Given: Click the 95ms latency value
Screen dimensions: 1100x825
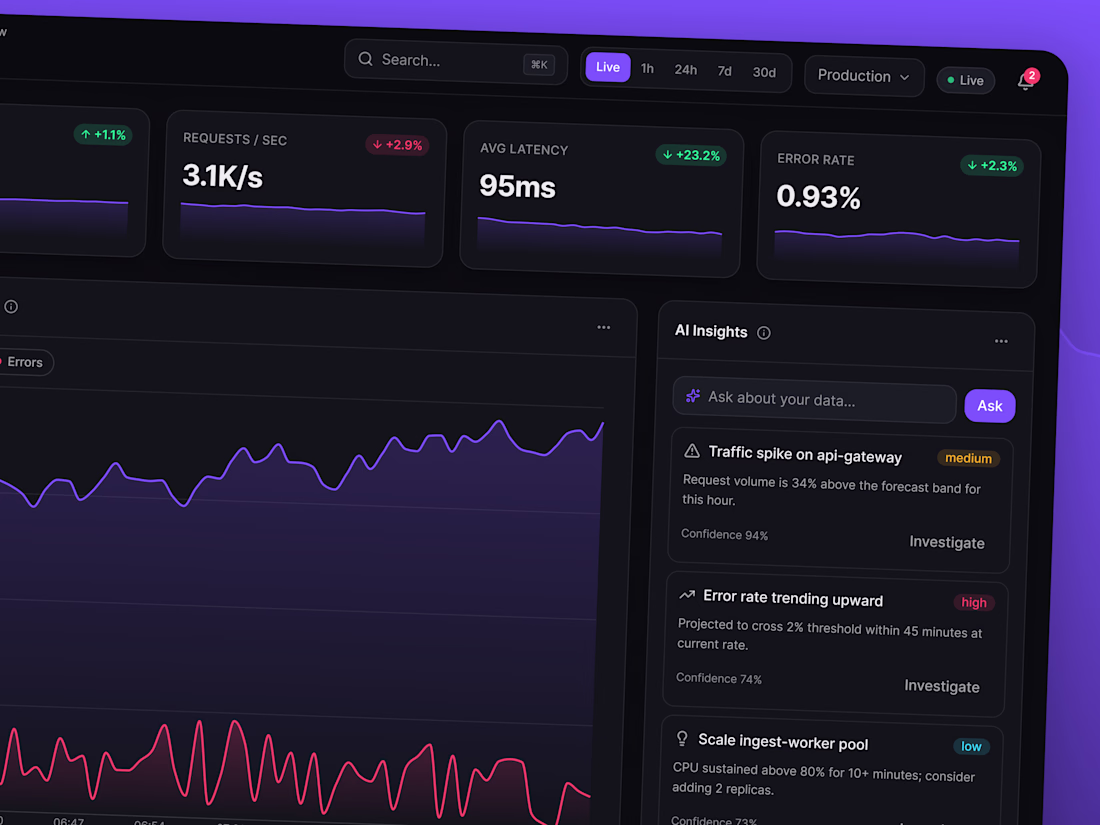Looking at the screenshot, I should point(517,187).
